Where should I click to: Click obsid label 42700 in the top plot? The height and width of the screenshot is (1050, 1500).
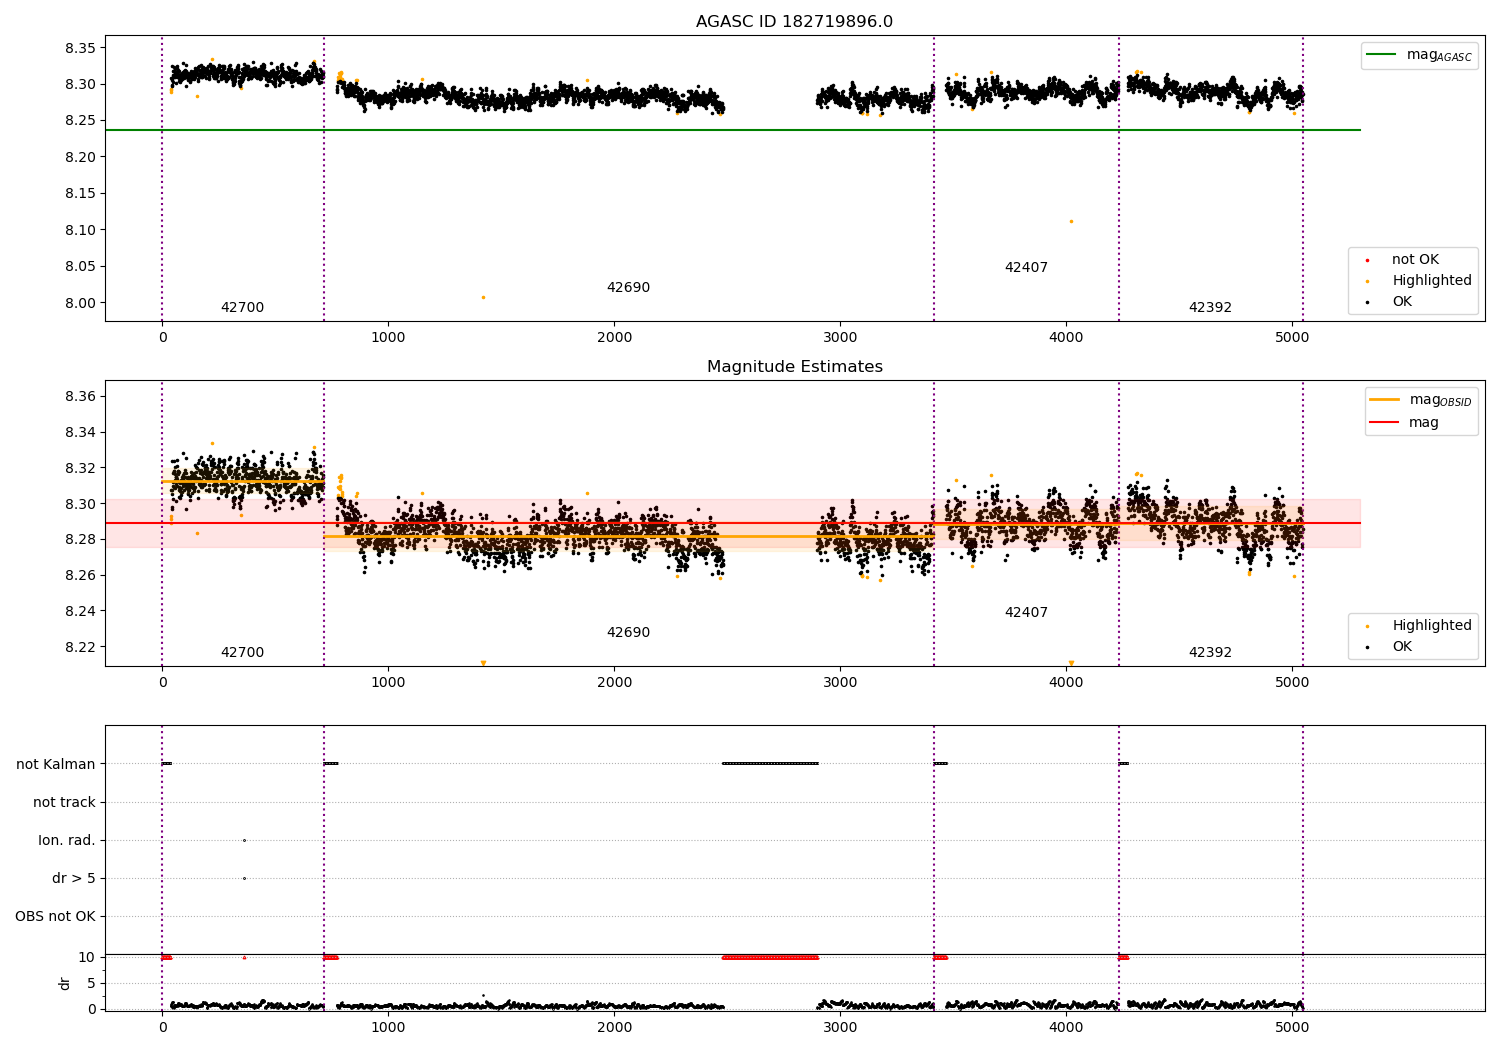(242, 308)
